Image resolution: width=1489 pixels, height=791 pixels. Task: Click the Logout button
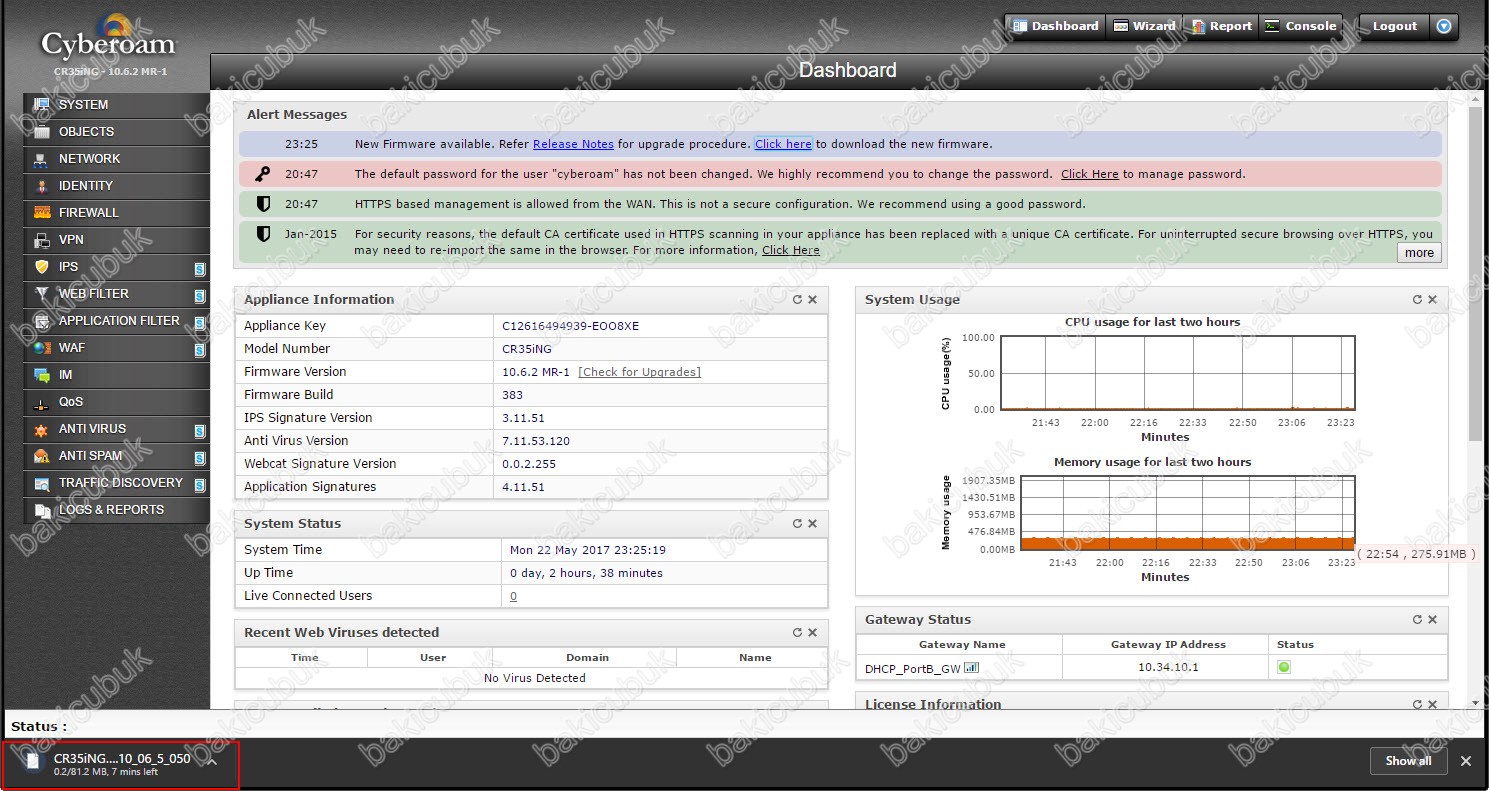(1394, 26)
